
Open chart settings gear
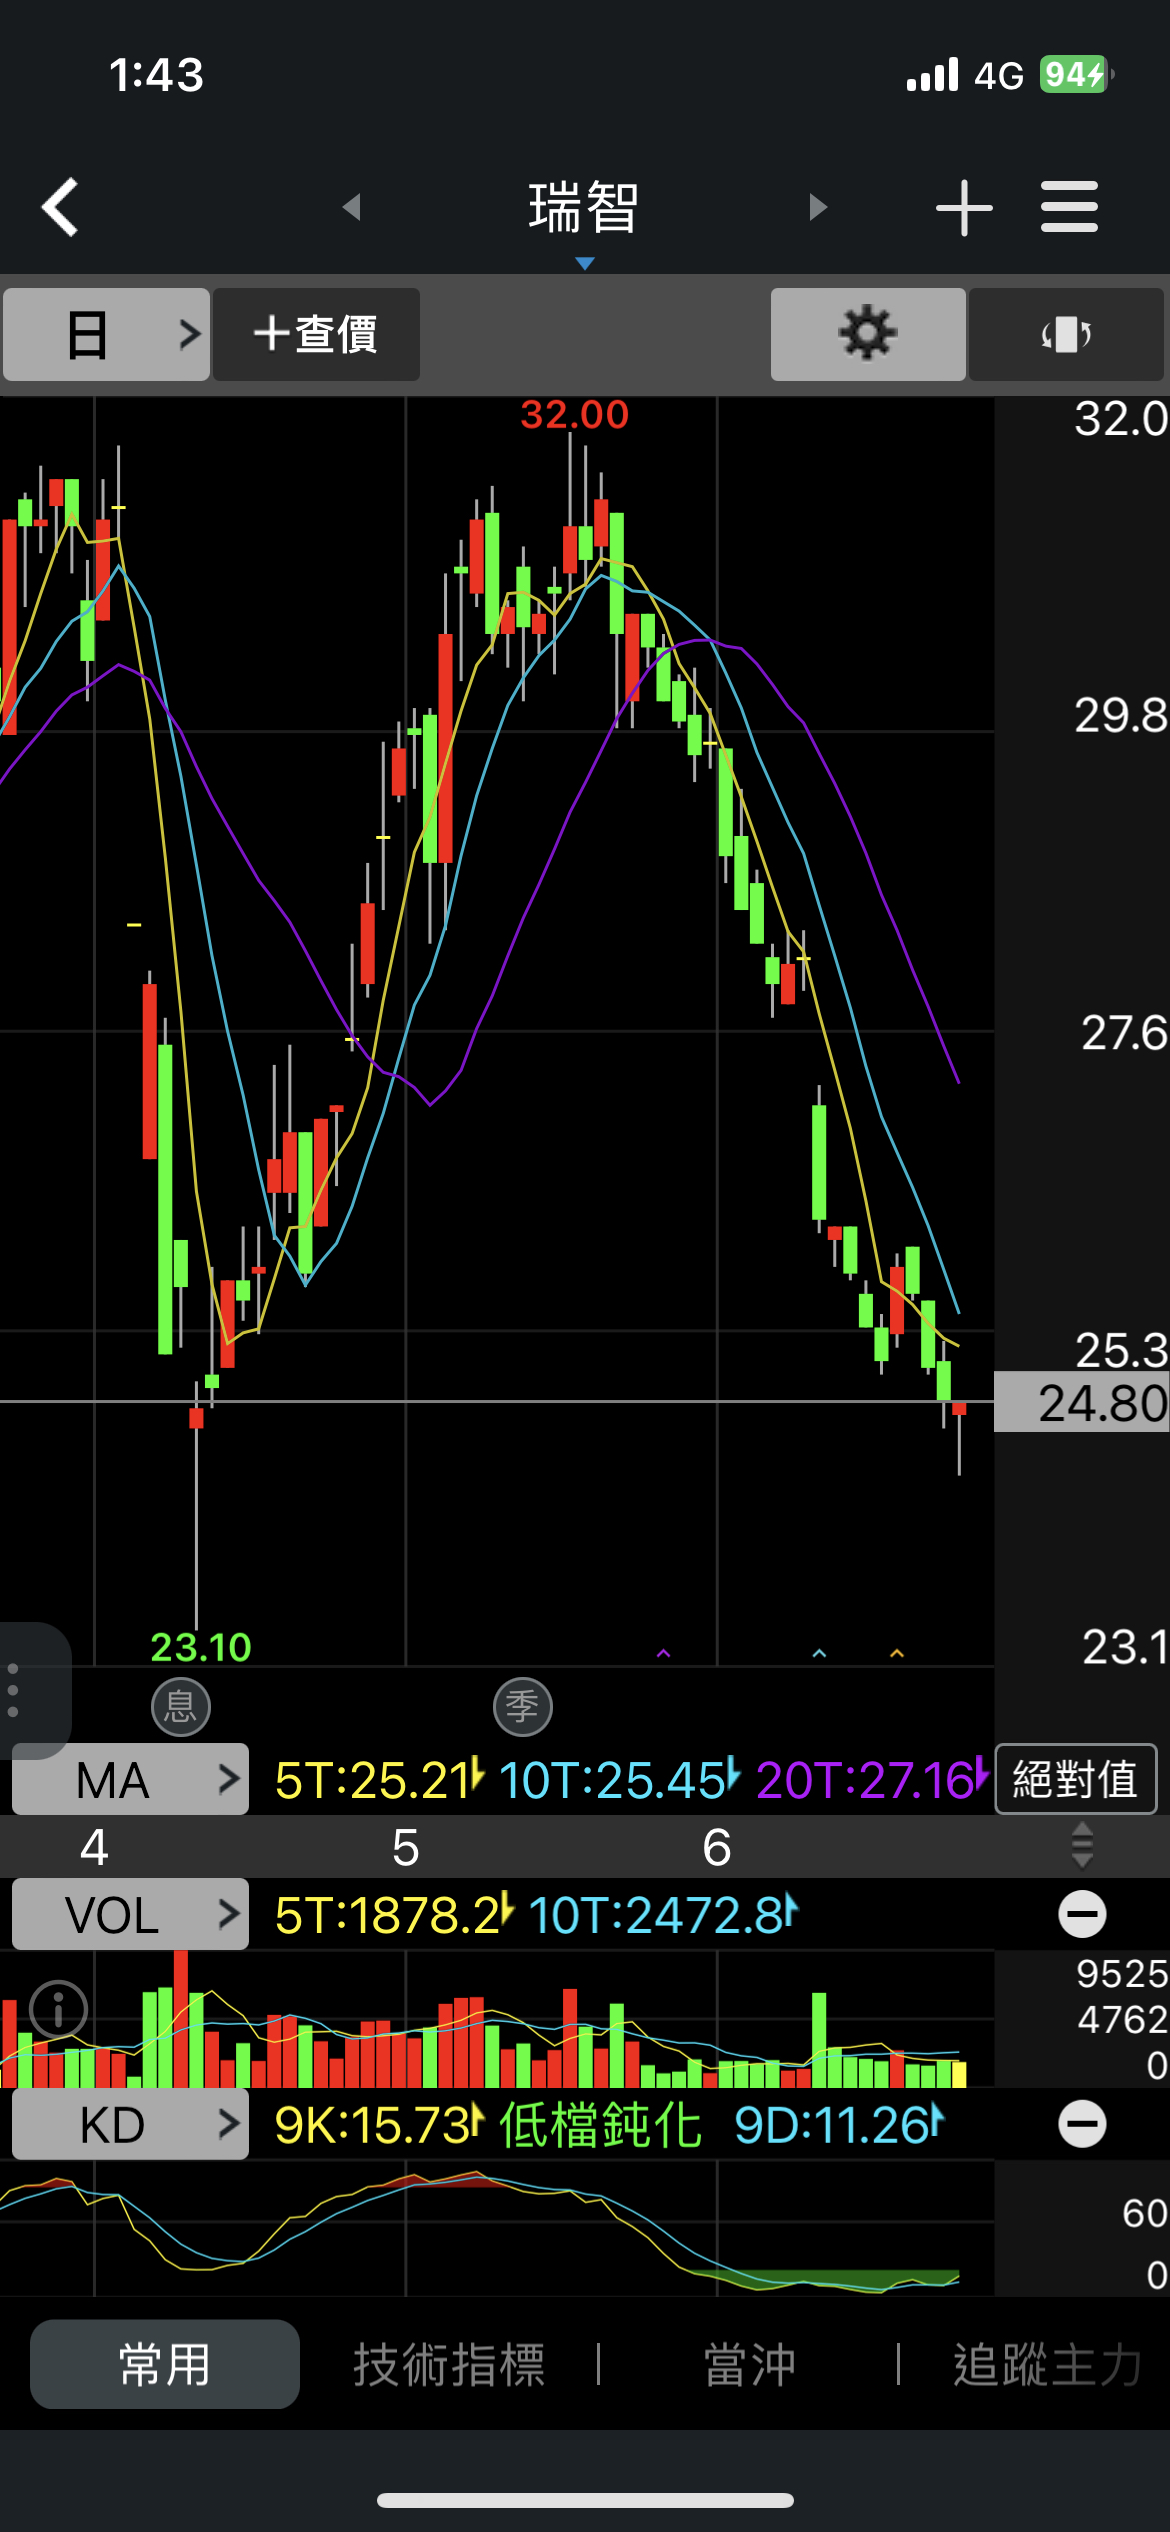click(x=868, y=334)
